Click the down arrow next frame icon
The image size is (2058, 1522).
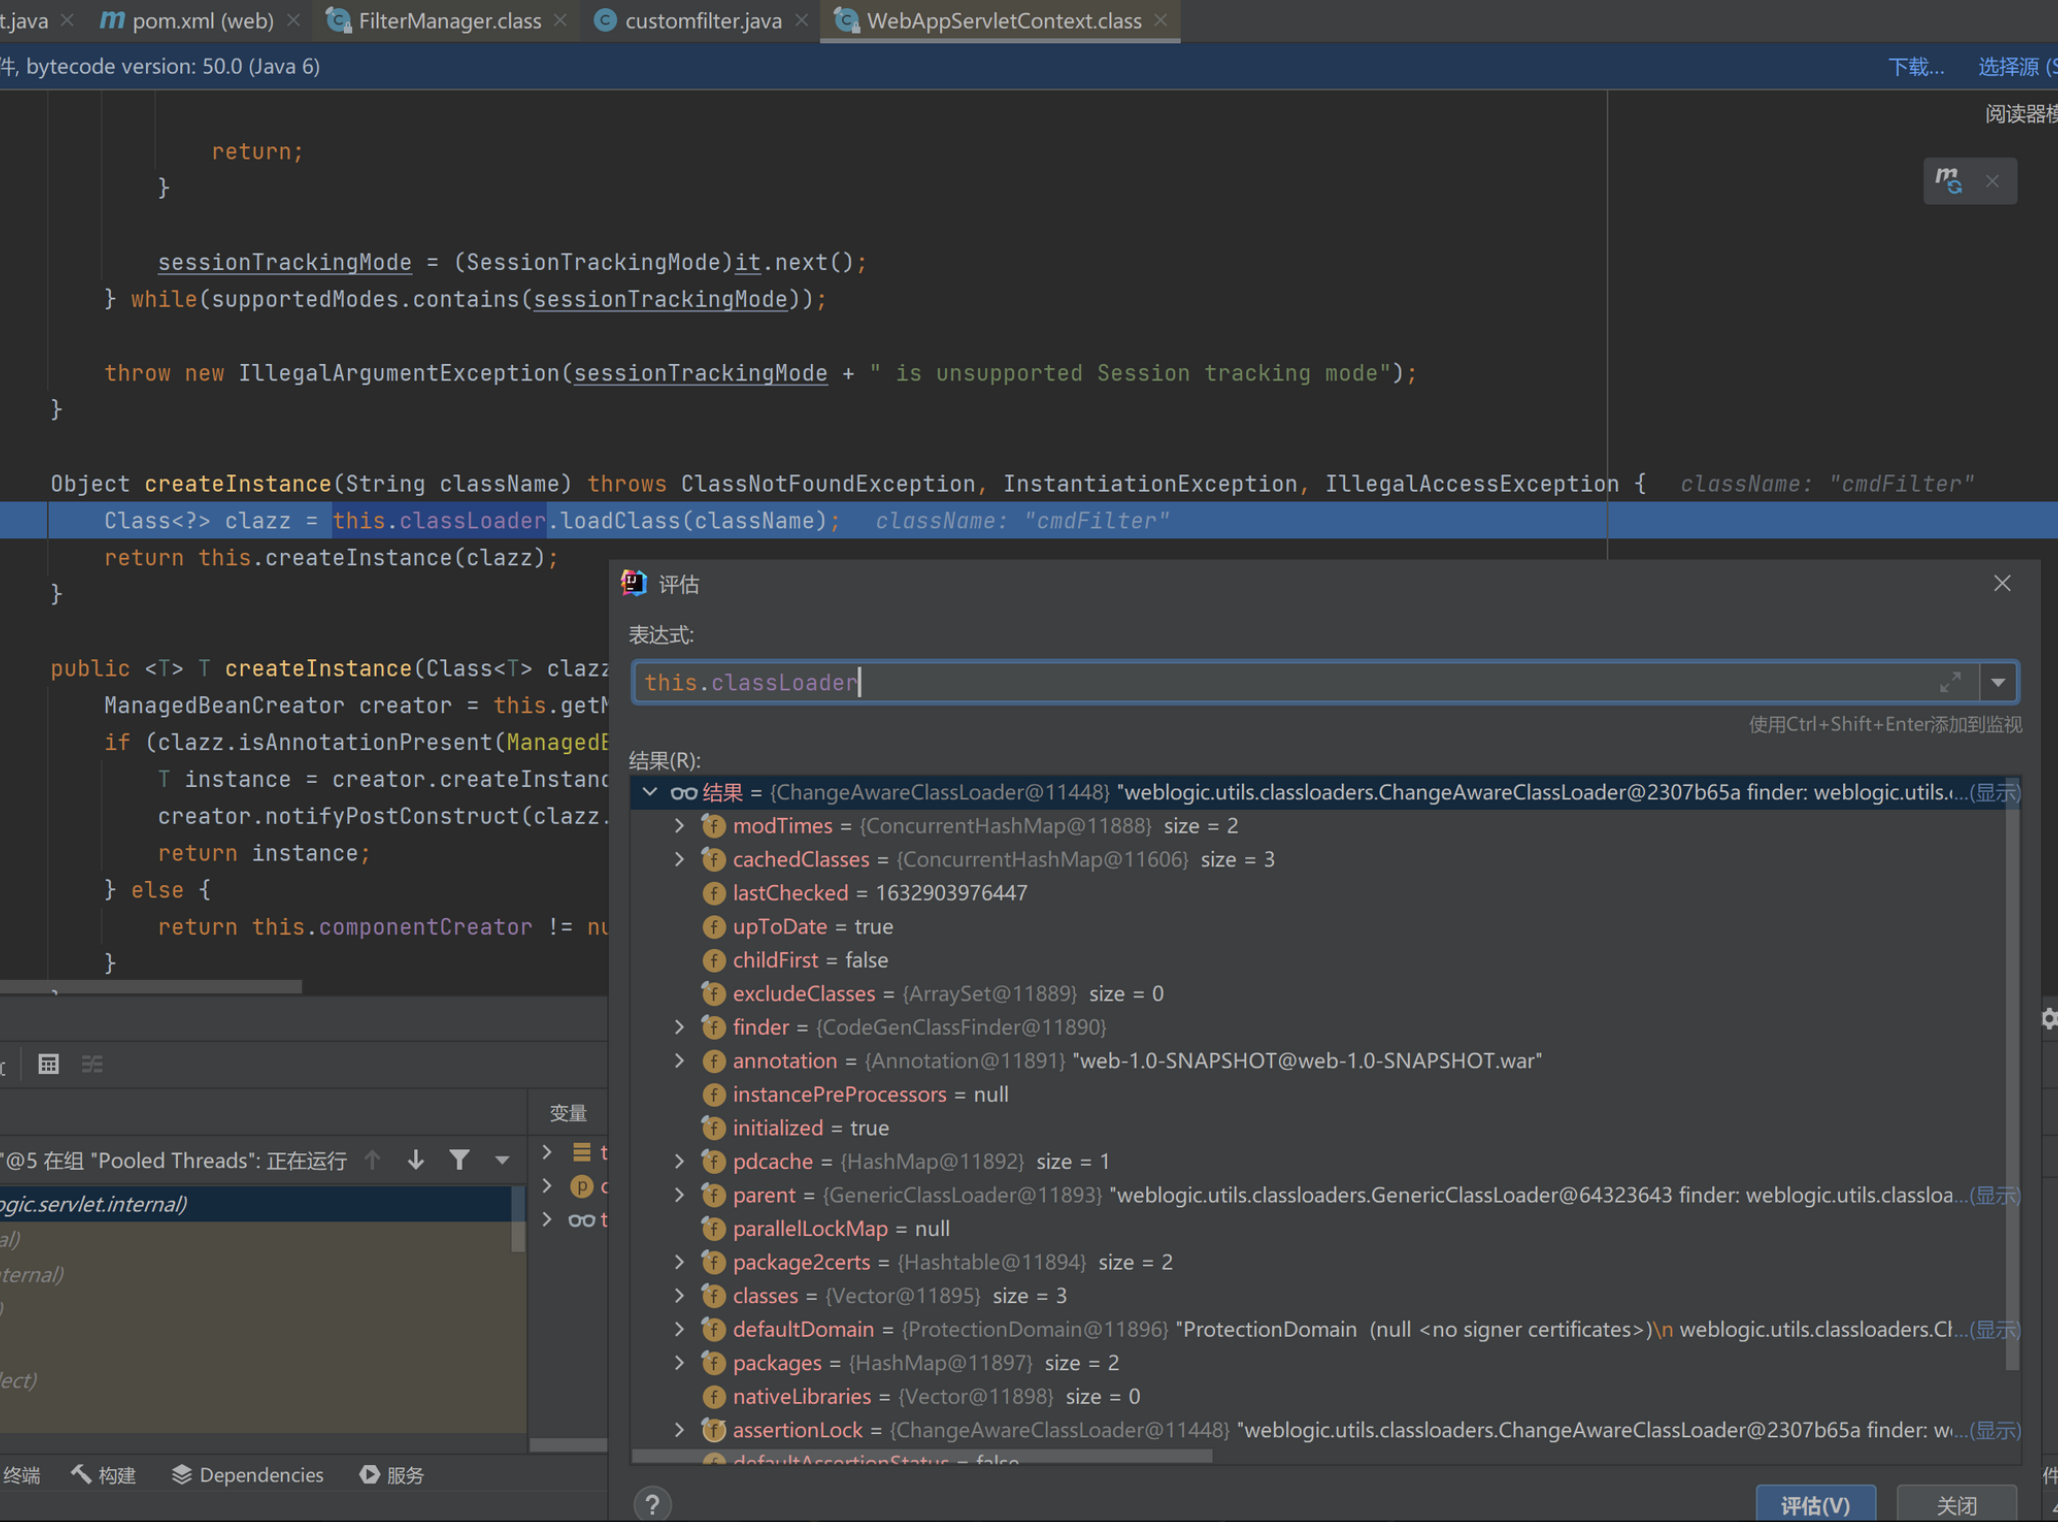pos(416,1160)
